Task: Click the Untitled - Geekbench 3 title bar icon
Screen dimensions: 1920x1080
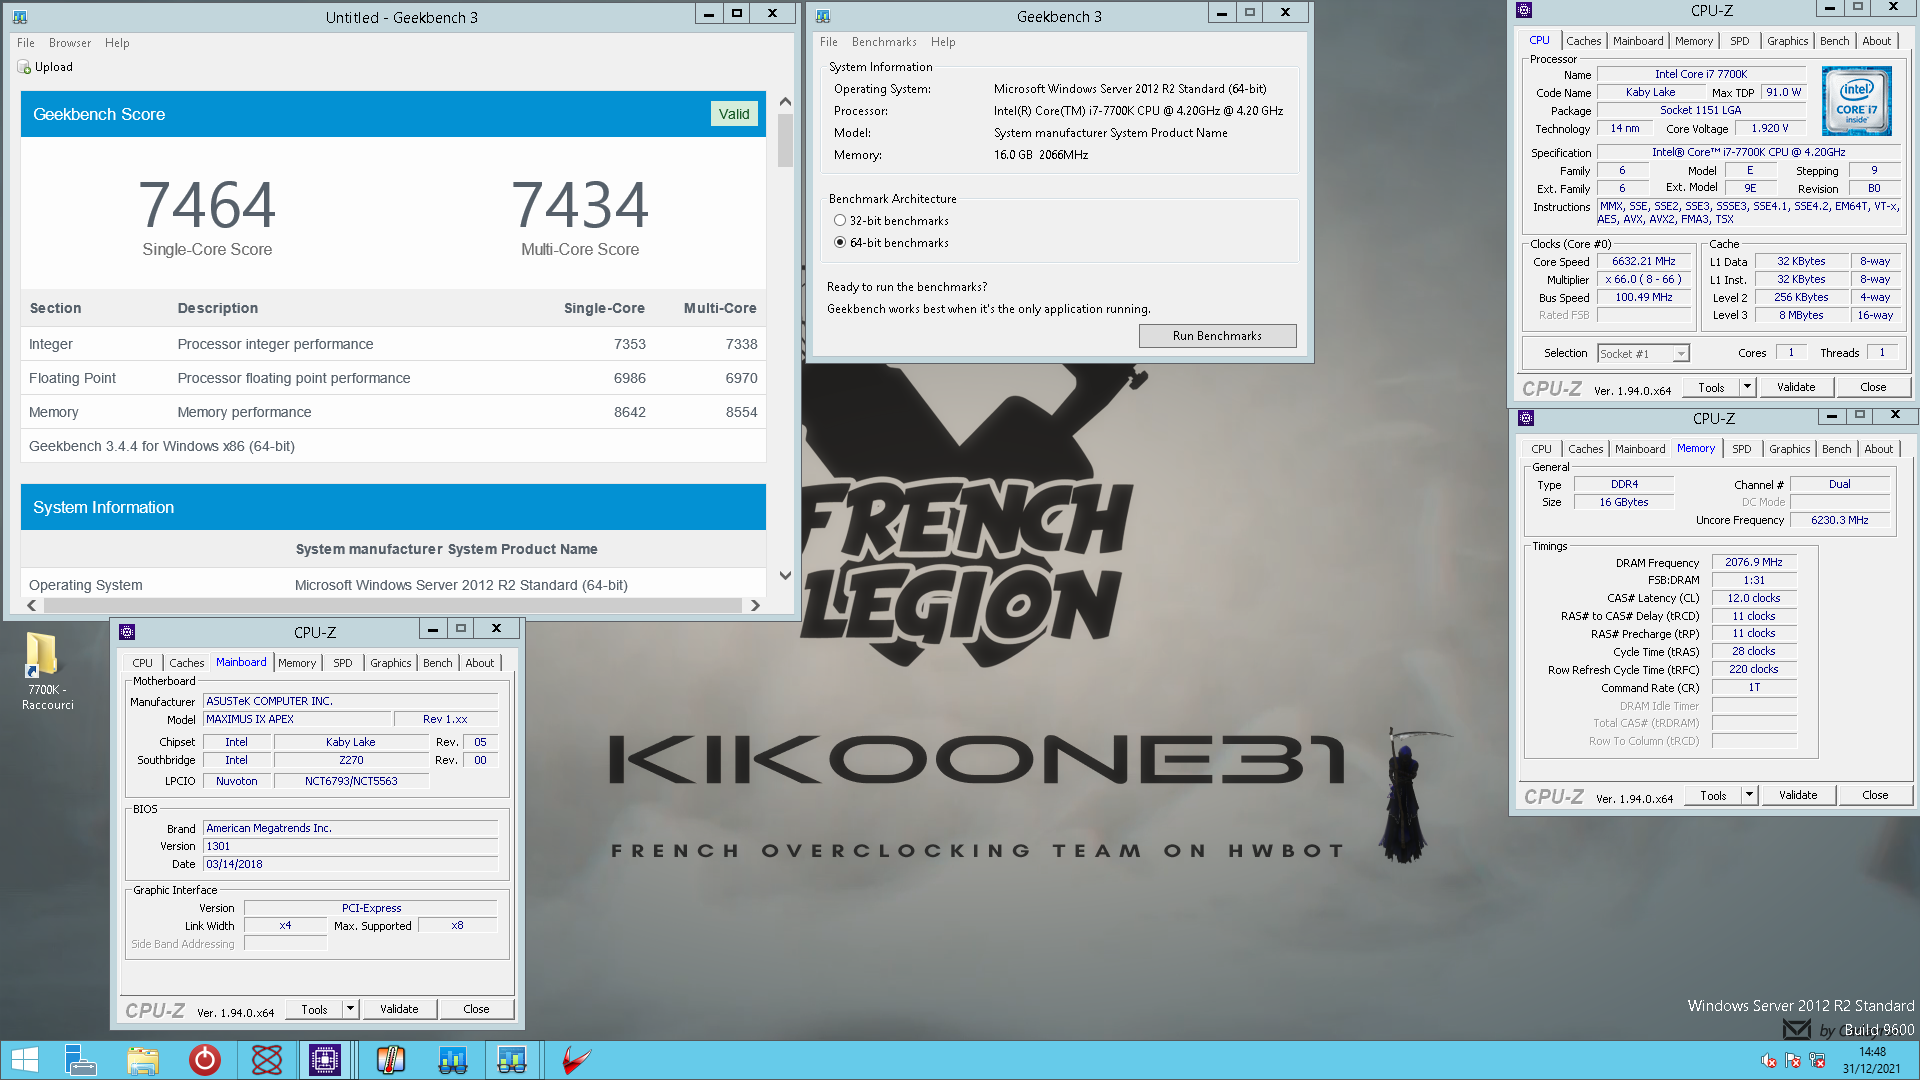Action: pos(20,17)
